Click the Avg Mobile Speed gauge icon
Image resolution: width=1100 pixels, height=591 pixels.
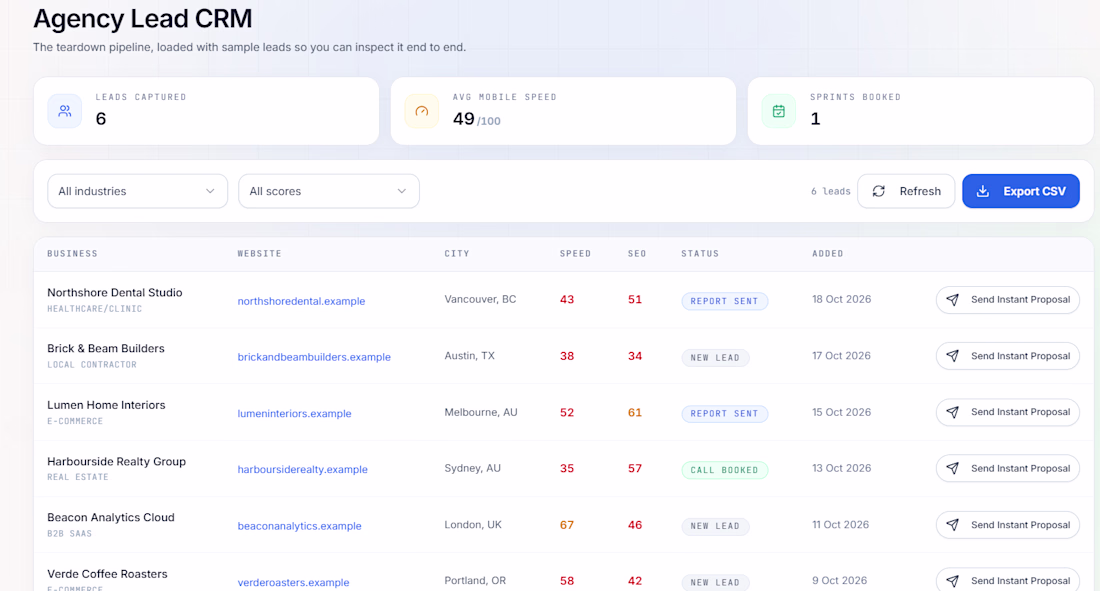click(x=422, y=111)
